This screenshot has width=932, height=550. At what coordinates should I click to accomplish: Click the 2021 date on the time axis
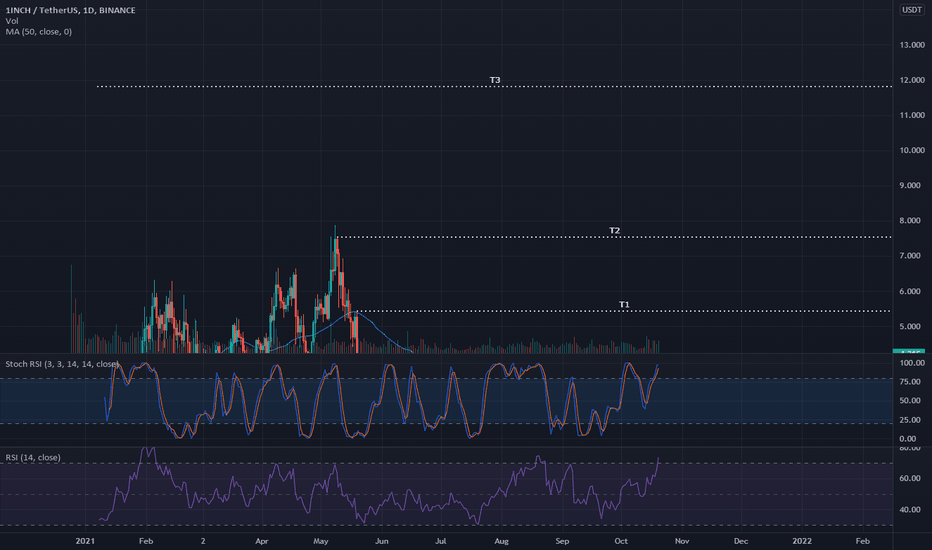(x=85, y=541)
